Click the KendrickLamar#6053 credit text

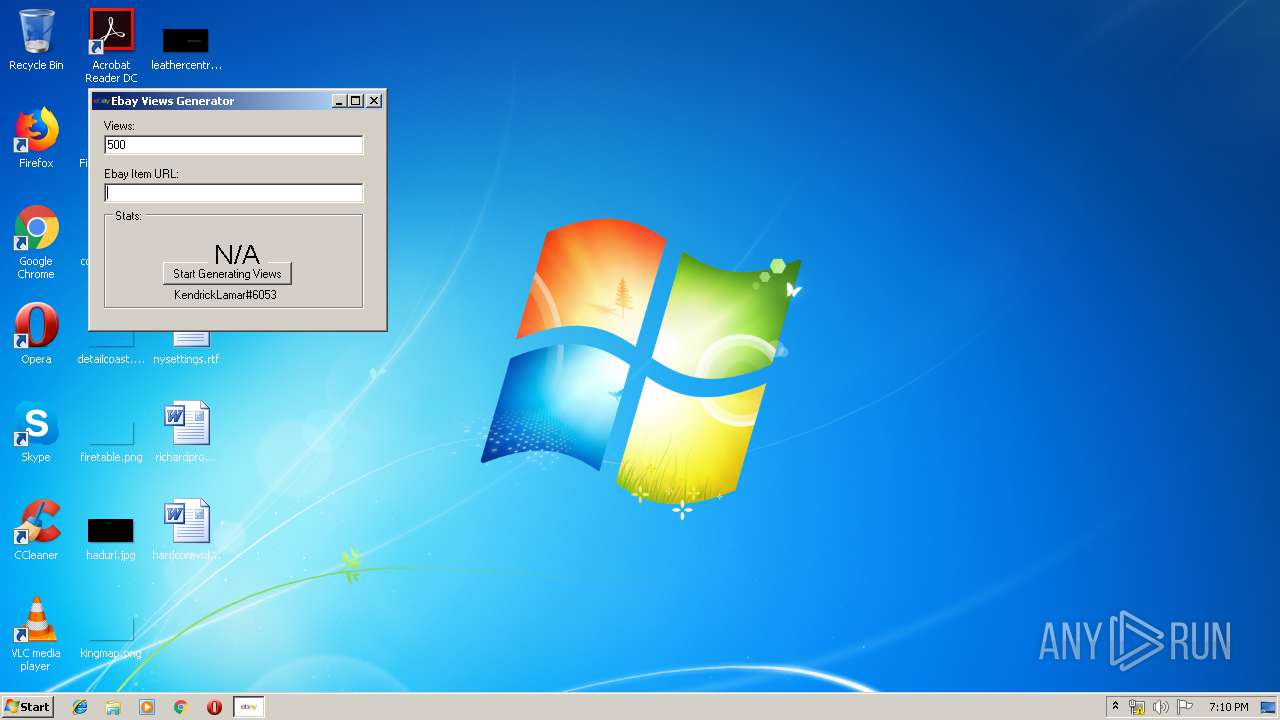pos(225,295)
